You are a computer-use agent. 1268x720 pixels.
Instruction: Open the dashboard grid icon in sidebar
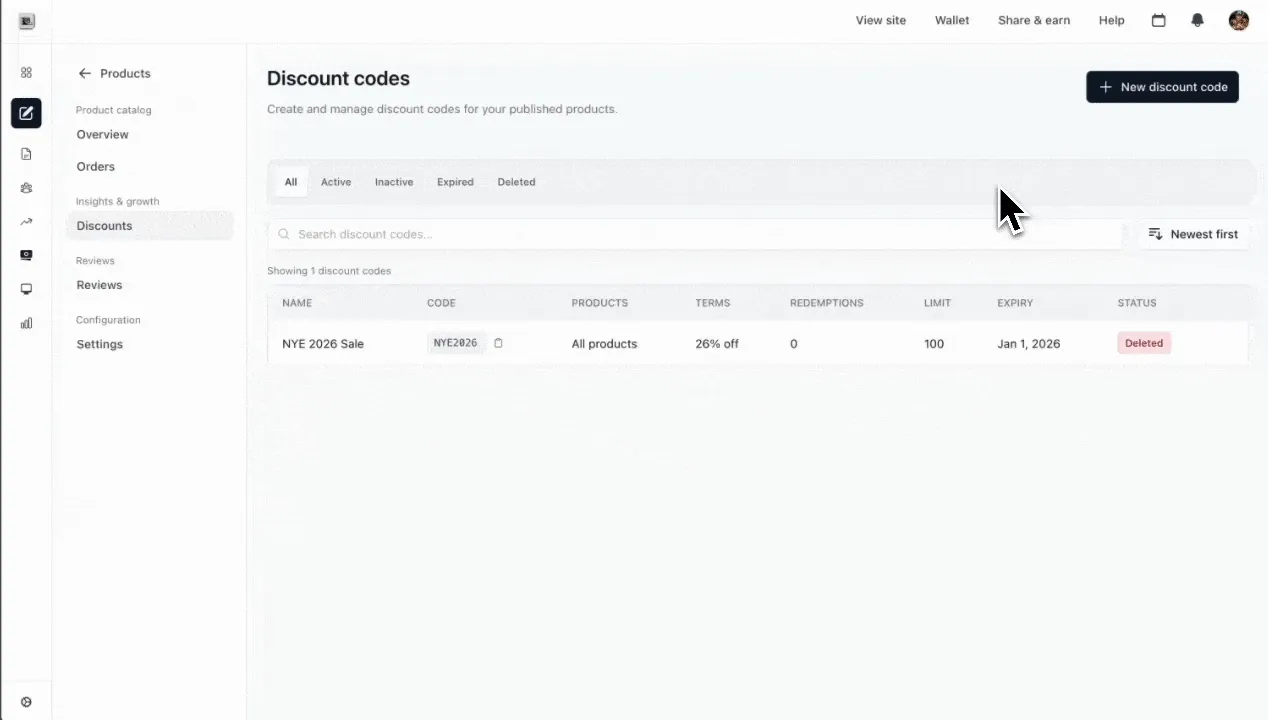(26, 73)
